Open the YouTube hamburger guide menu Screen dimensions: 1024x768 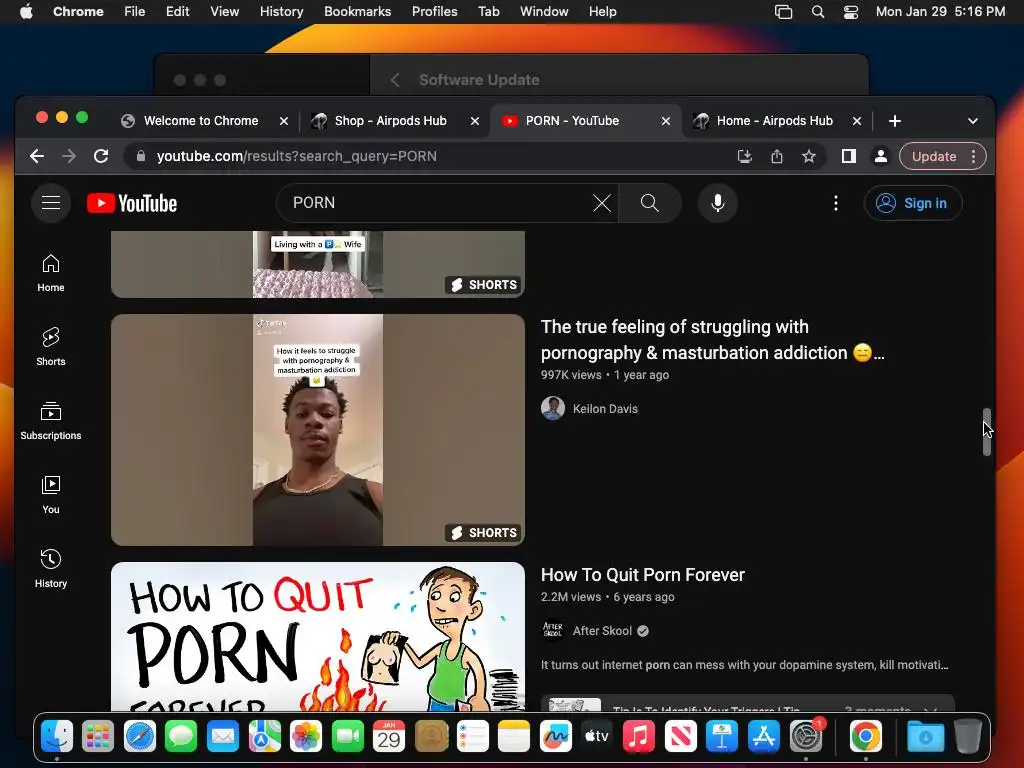[x=51, y=203]
